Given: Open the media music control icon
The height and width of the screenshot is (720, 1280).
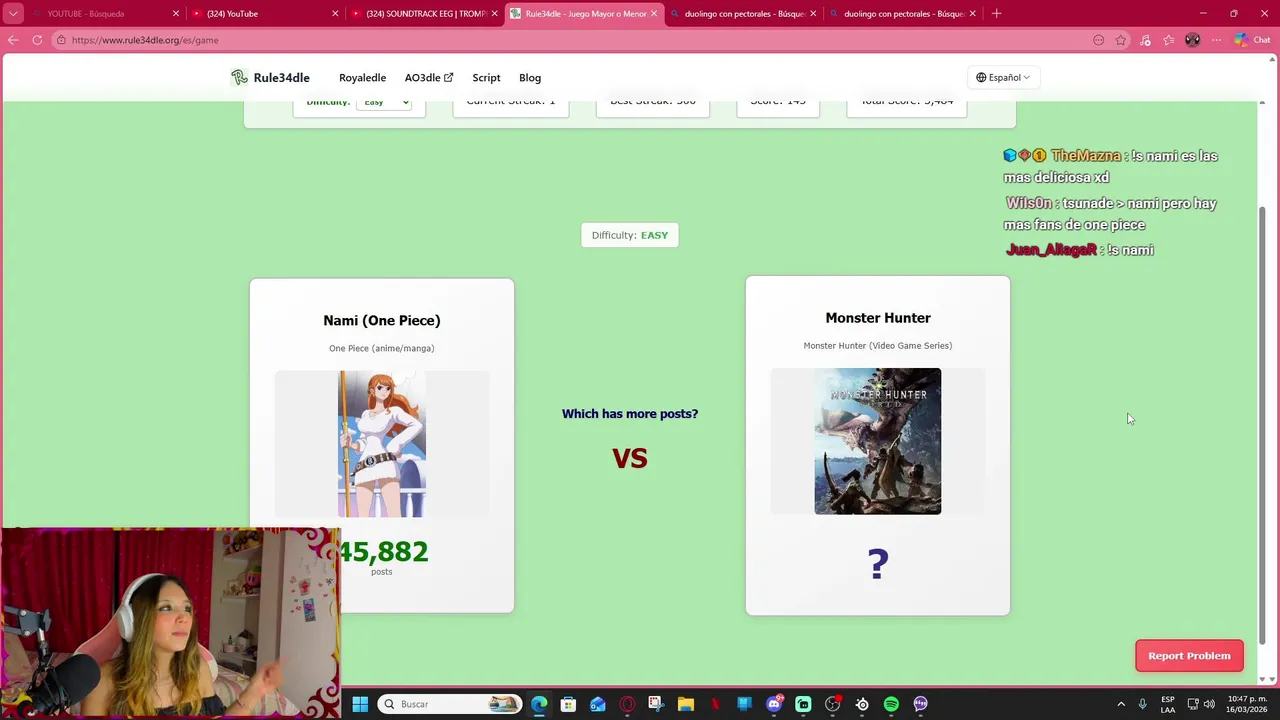Looking at the screenshot, I should pyautogui.click(x=1145, y=40).
